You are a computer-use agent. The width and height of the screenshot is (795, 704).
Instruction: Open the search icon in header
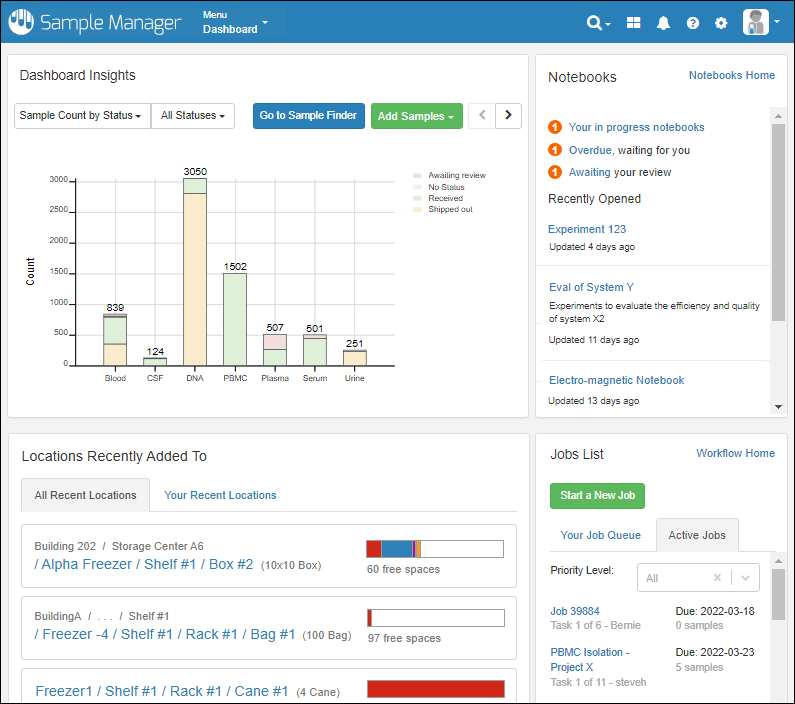[597, 23]
